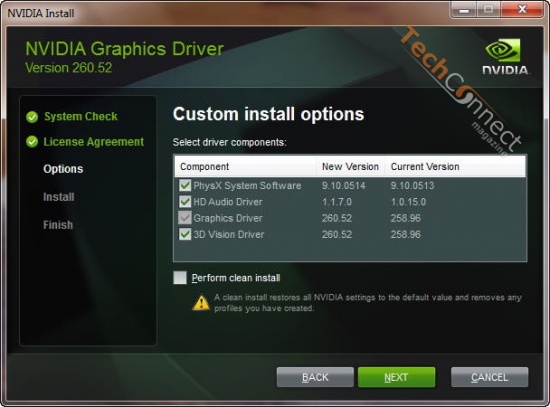Image resolution: width=550 pixels, height=407 pixels.
Task: Click the New Version column header
Action: coord(350,166)
